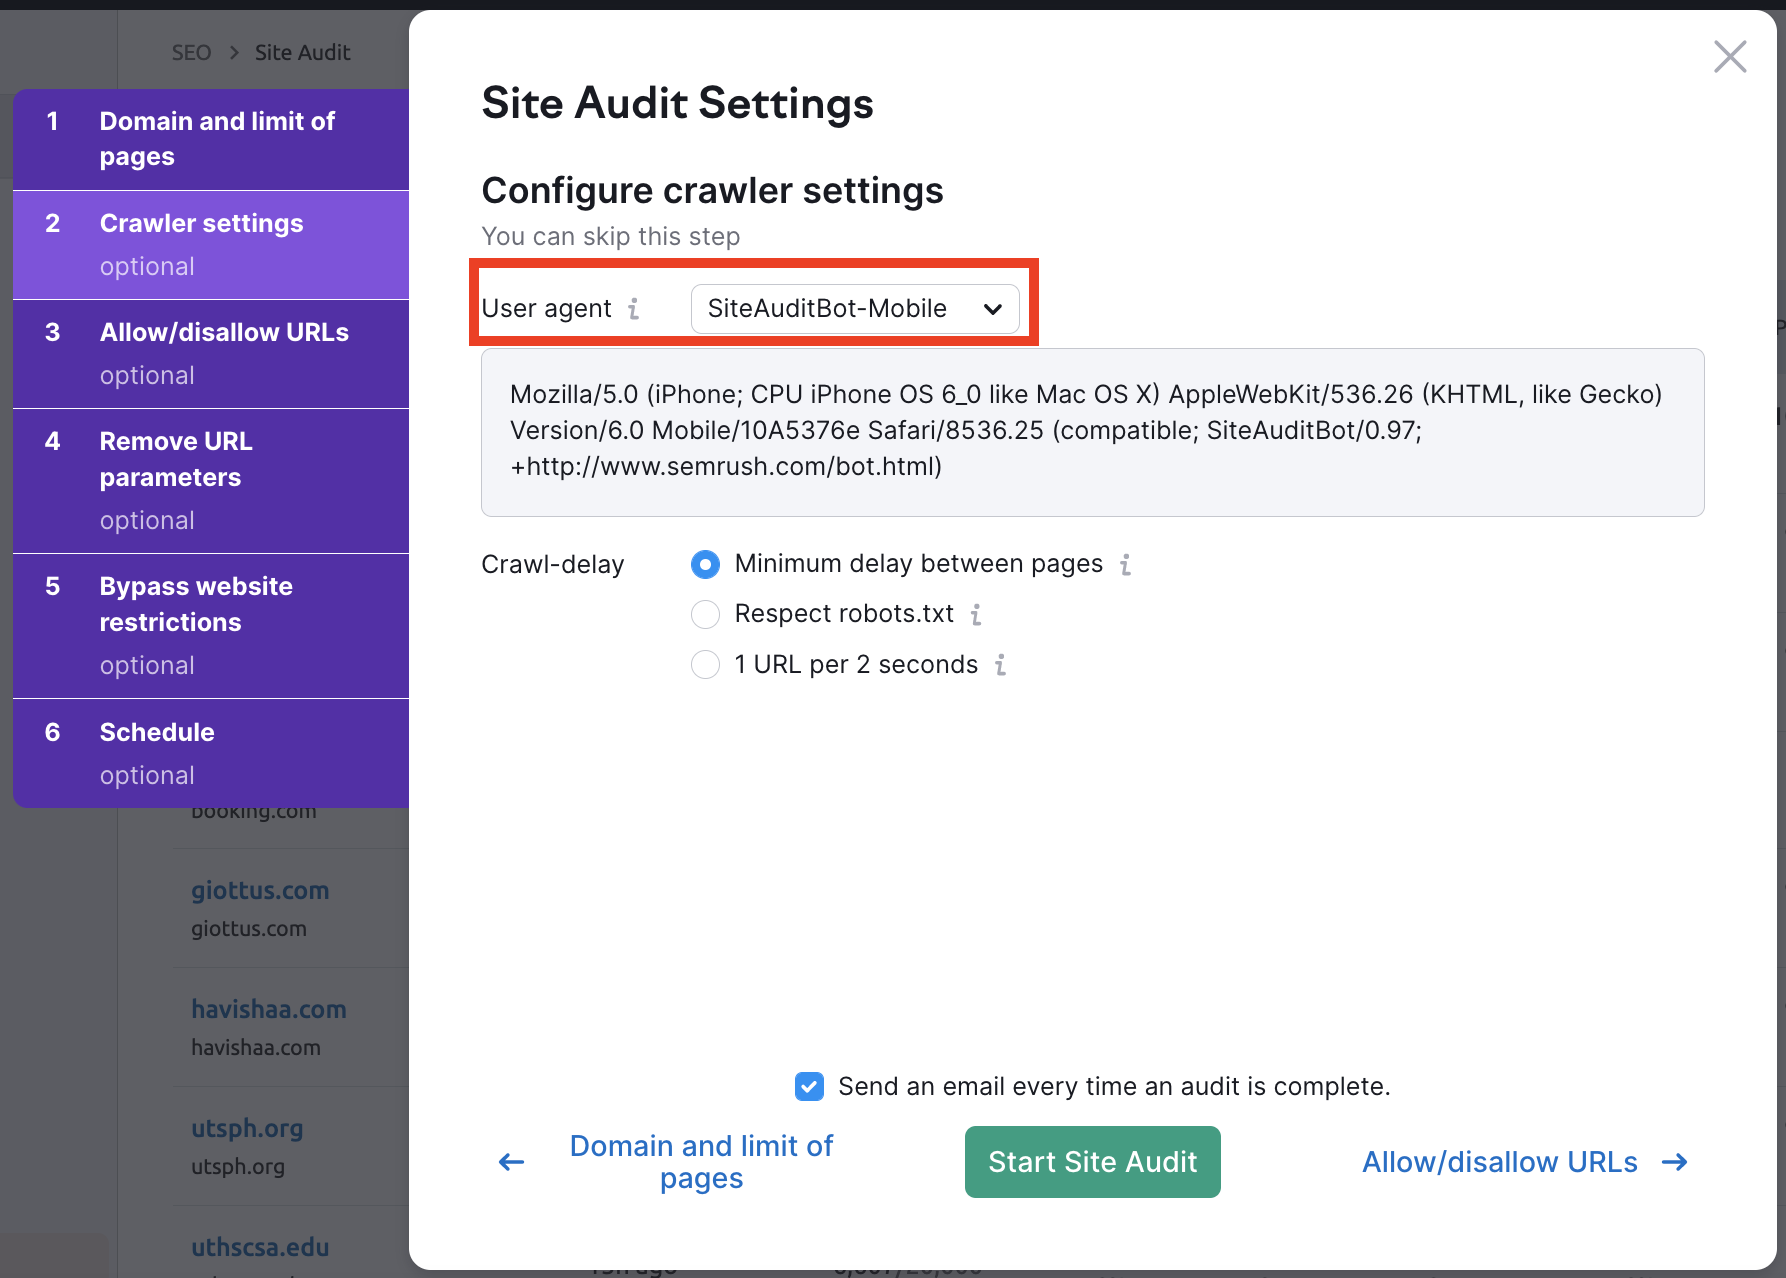Image resolution: width=1786 pixels, height=1278 pixels.
Task: Click the info icon next to Respect robots.txt
Action: [x=976, y=615]
